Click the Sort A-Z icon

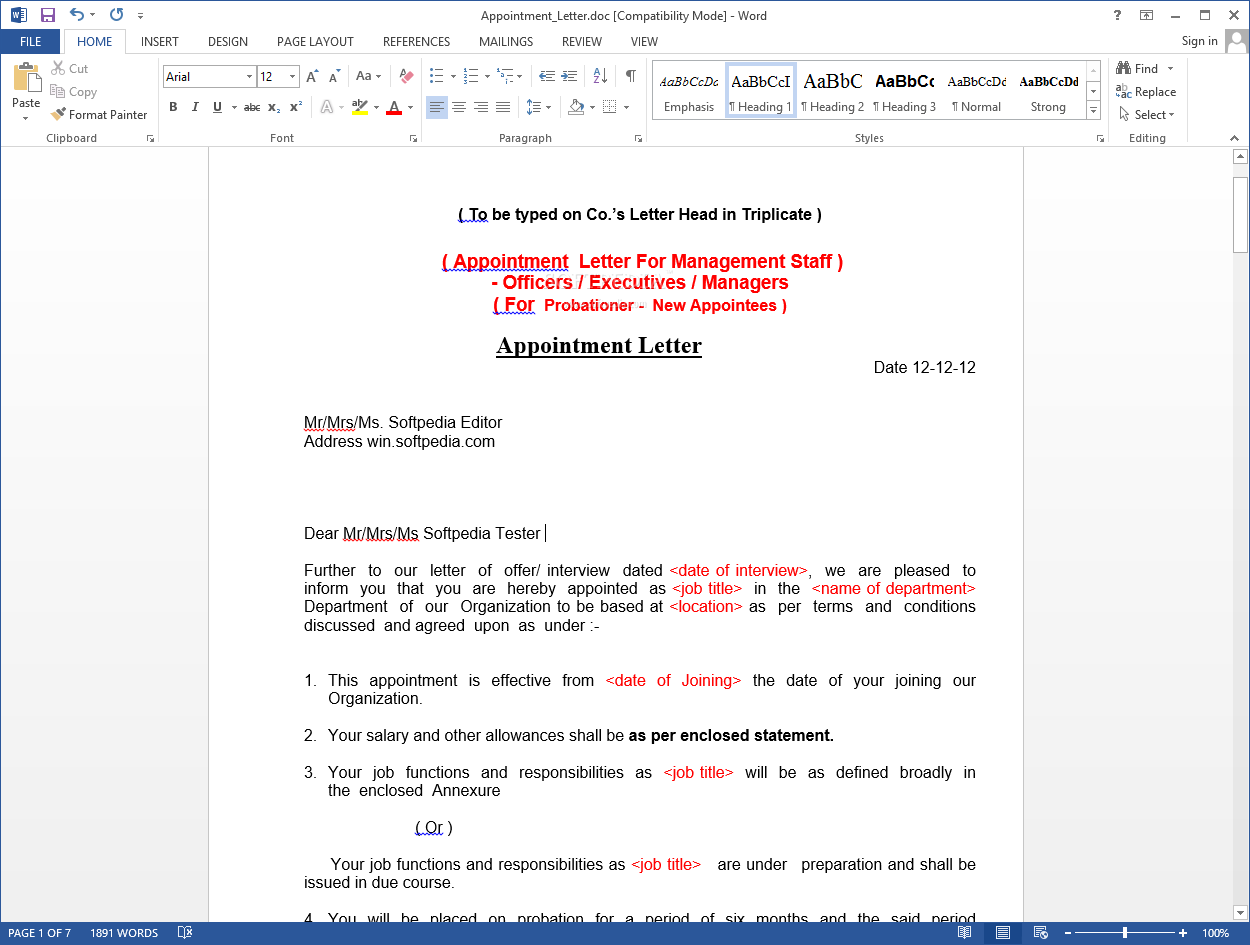600,77
